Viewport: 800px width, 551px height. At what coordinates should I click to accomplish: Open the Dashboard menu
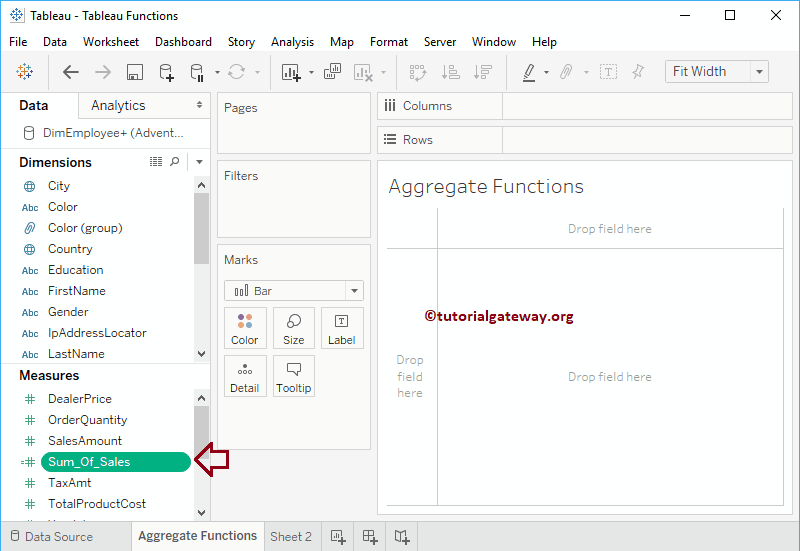pos(183,42)
